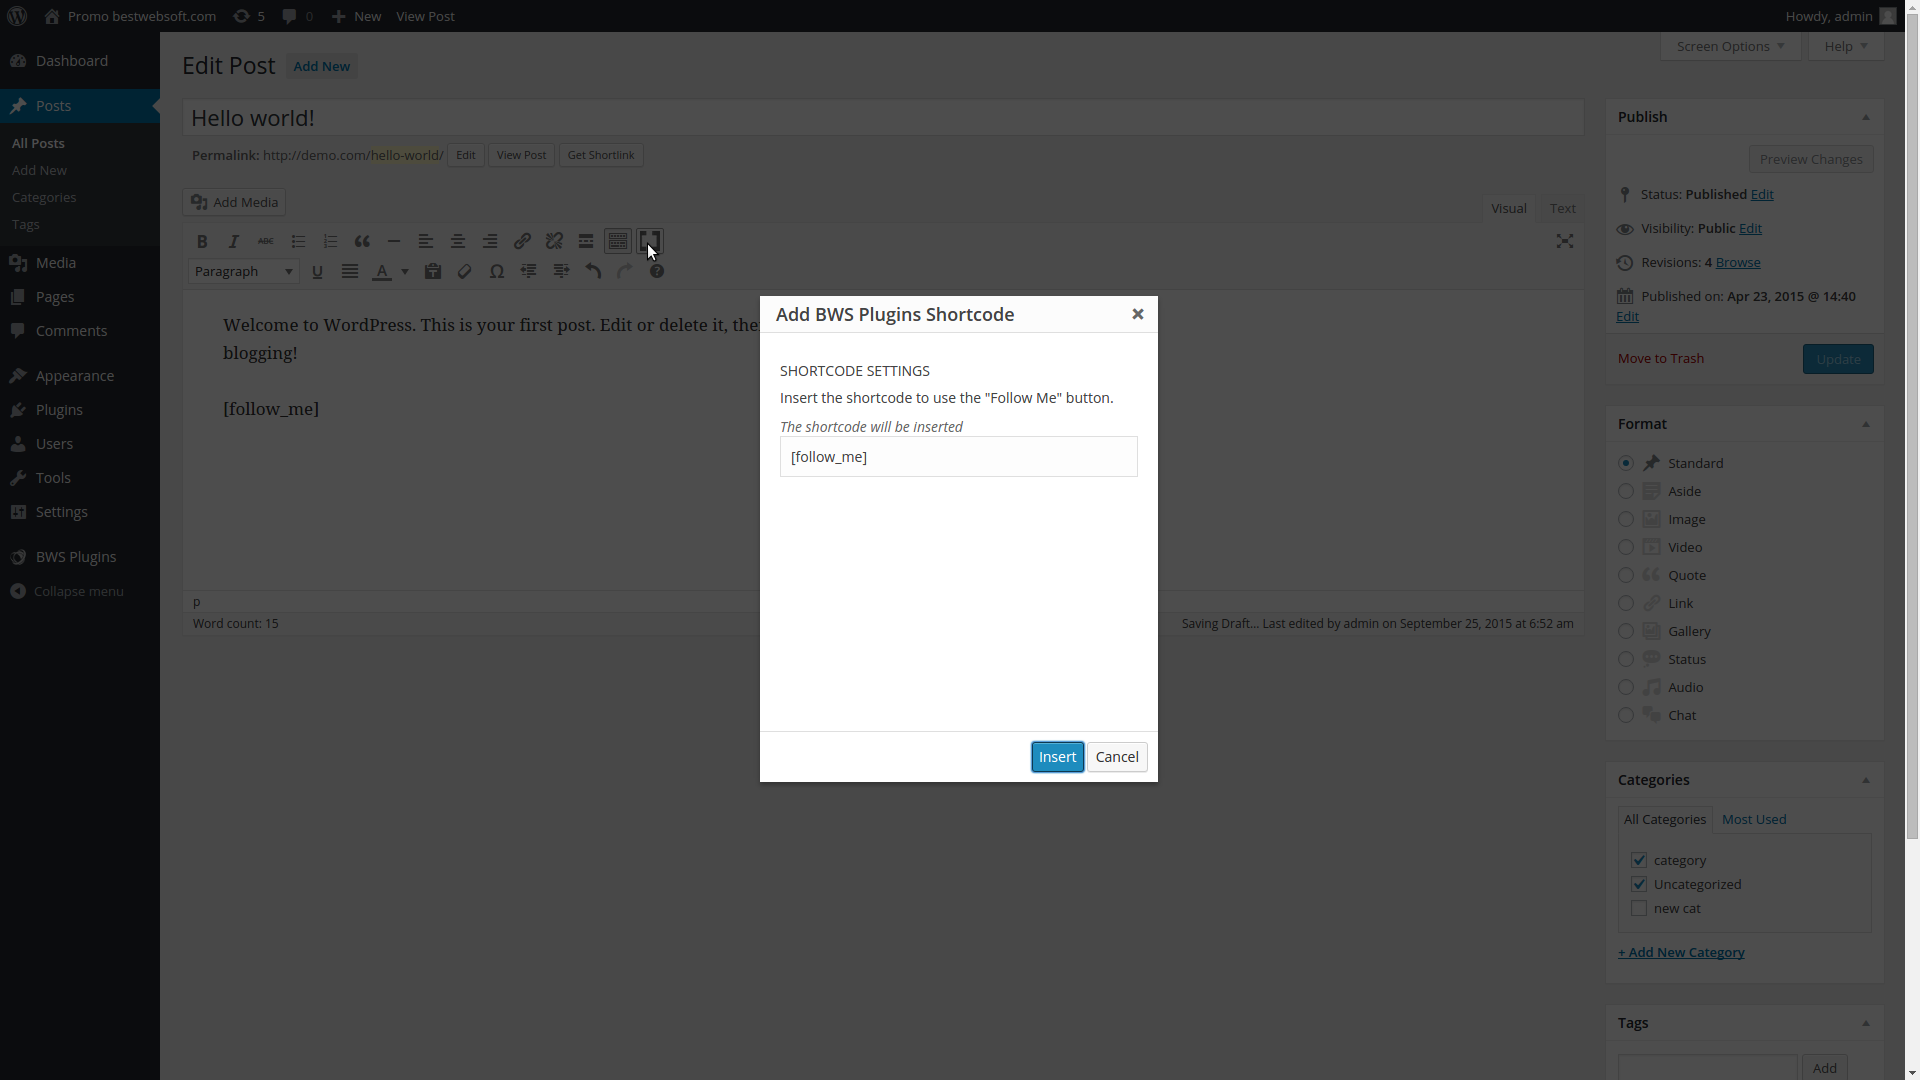Click the Add Media button
Screen dimensions: 1920x1080
point(234,202)
